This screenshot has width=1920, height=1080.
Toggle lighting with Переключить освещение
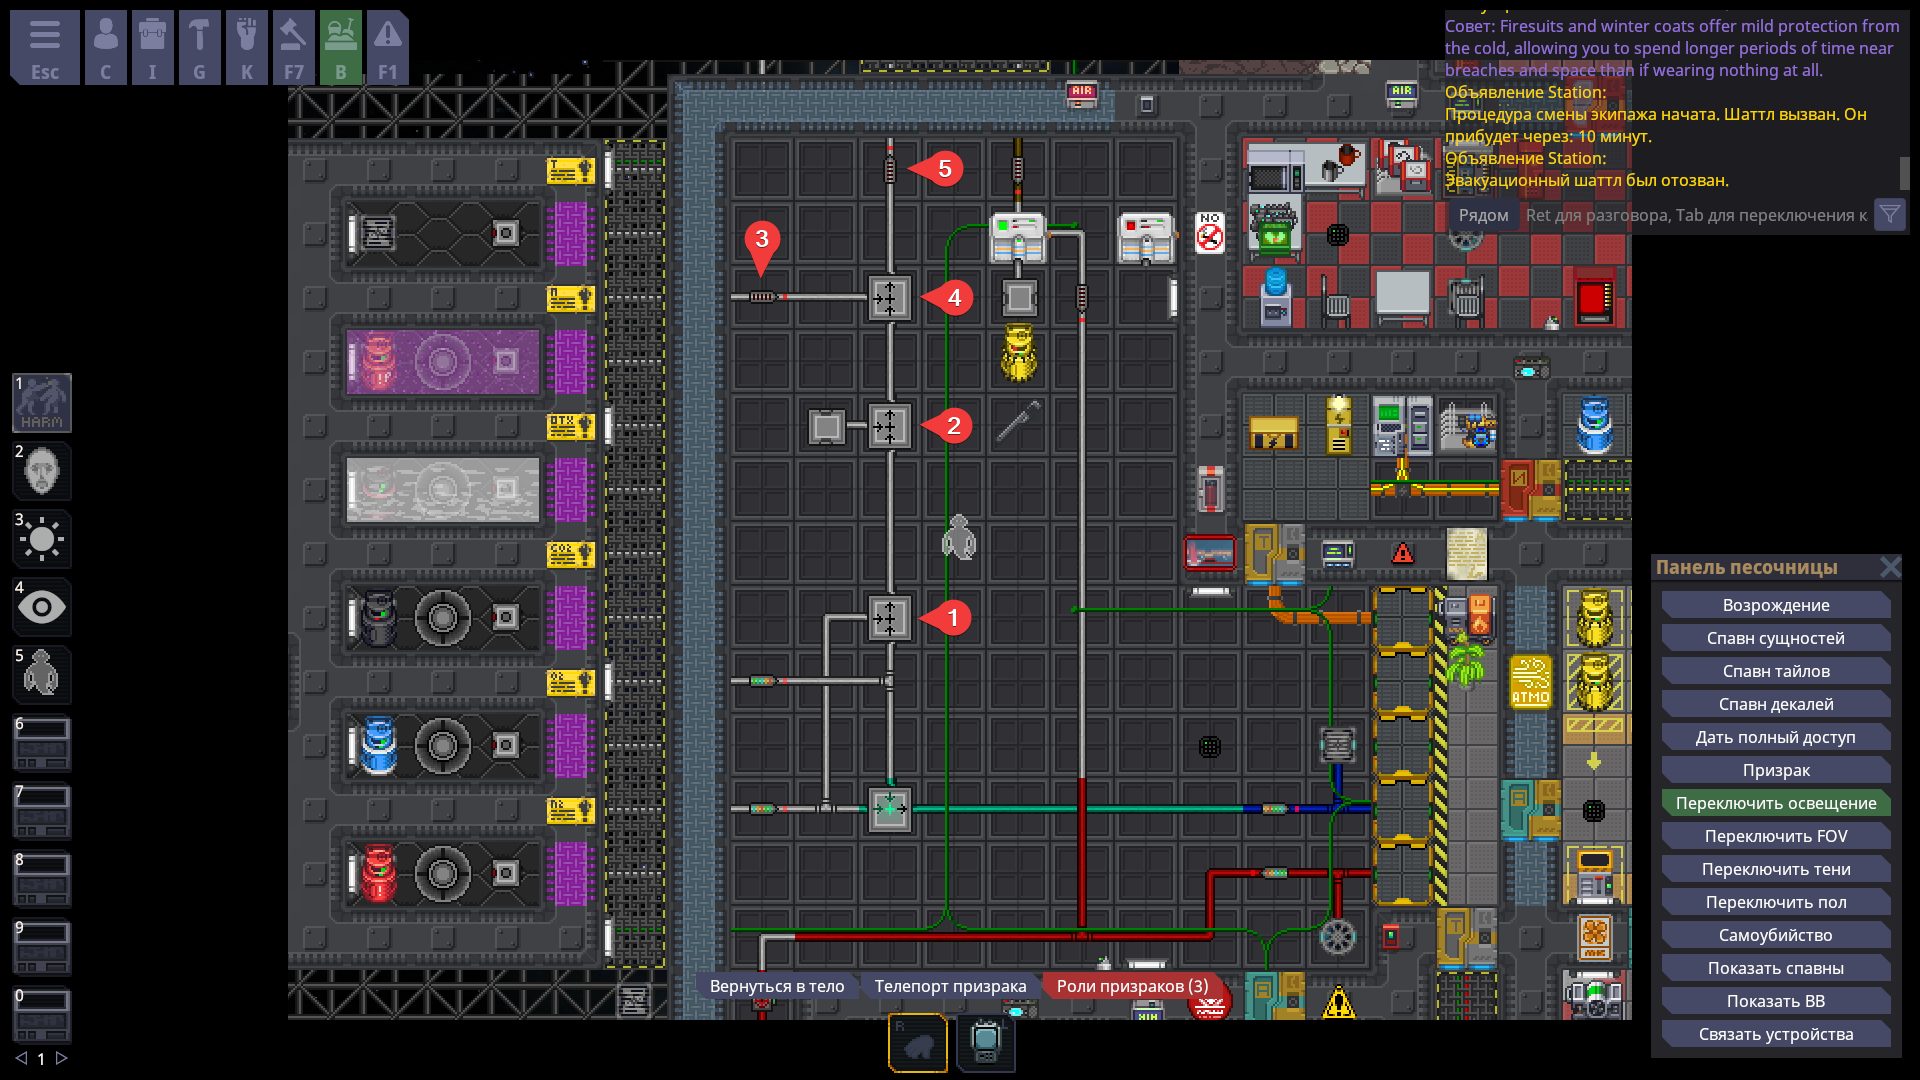pyautogui.click(x=1775, y=803)
